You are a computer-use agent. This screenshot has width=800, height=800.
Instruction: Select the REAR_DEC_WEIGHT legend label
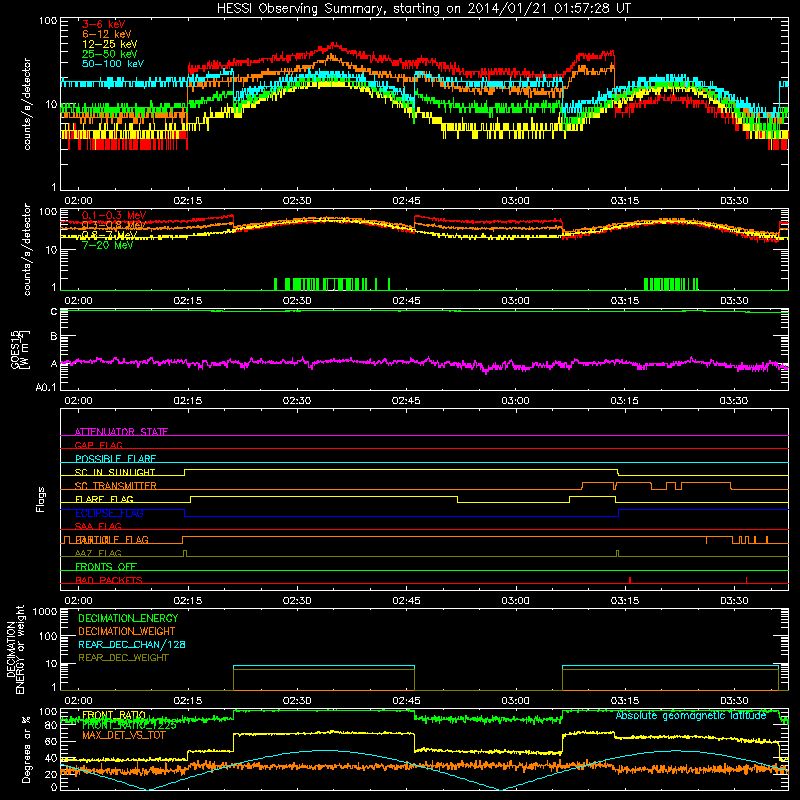coord(123,658)
